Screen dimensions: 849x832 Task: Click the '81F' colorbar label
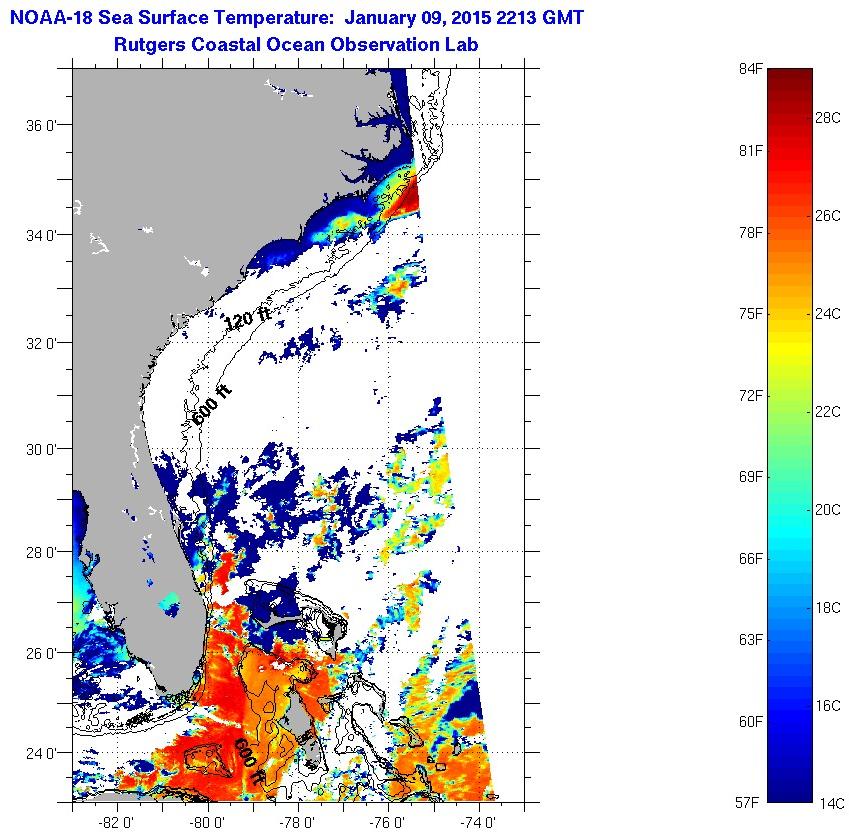click(750, 150)
